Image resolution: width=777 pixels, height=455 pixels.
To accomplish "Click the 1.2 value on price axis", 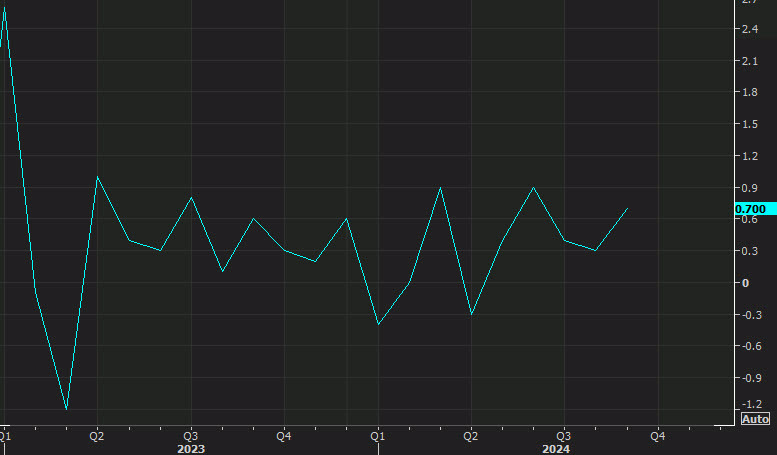I will click(x=748, y=157).
